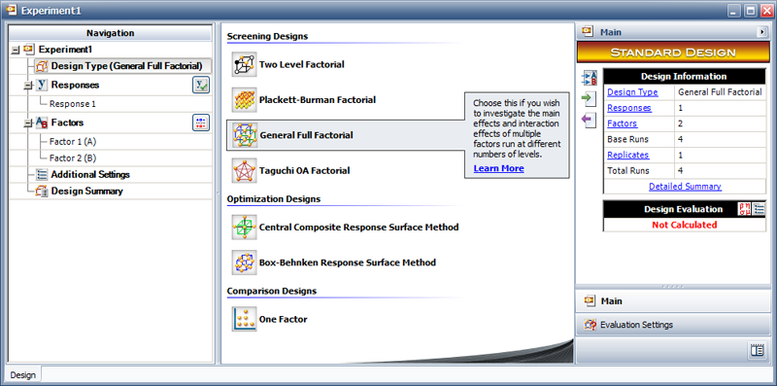
Task: Click the Design Type node icon
Action: pos(42,66)
